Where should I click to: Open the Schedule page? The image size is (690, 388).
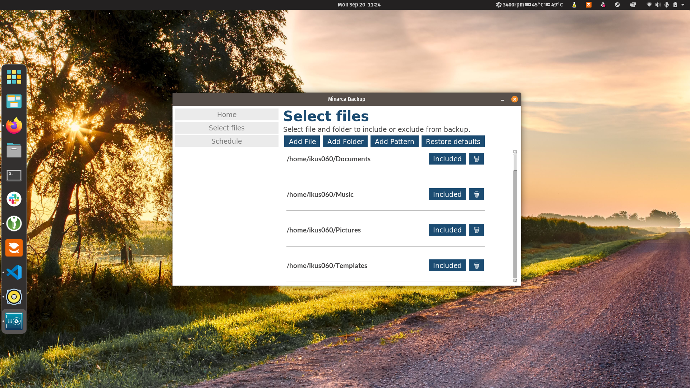[x=227, y=141]
